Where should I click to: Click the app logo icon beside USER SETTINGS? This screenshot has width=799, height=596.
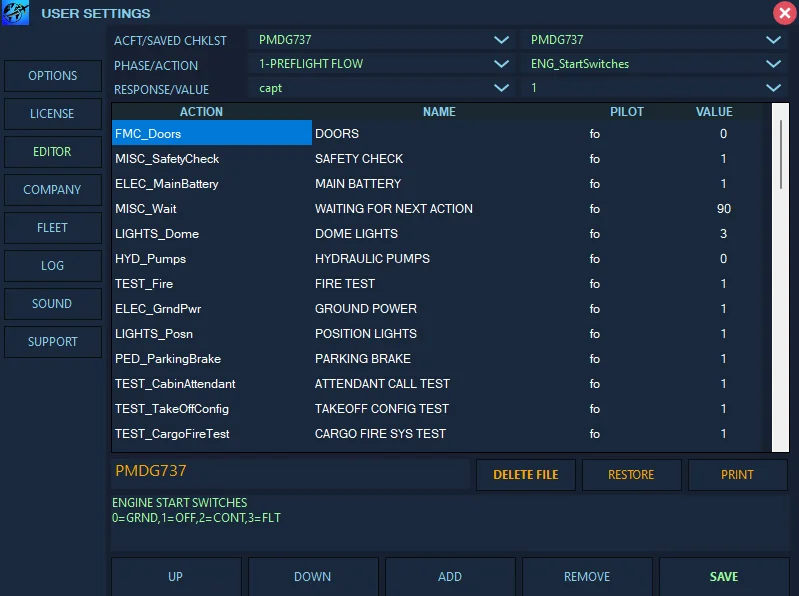coord(15,13)
